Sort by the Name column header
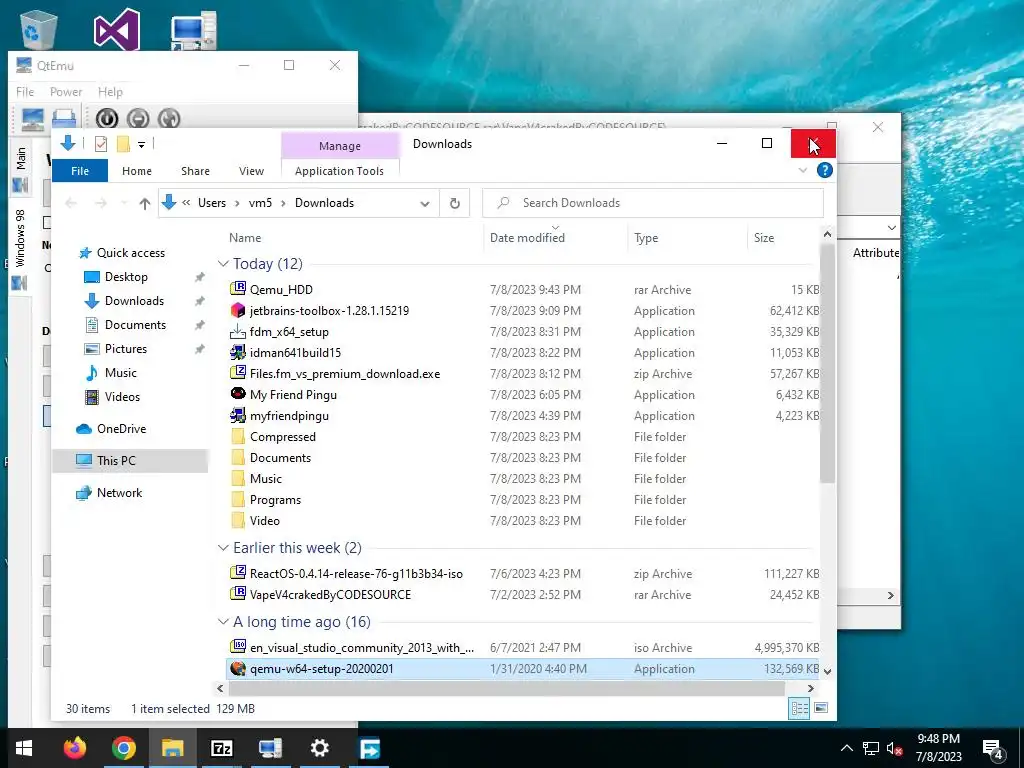 point(245,238)
